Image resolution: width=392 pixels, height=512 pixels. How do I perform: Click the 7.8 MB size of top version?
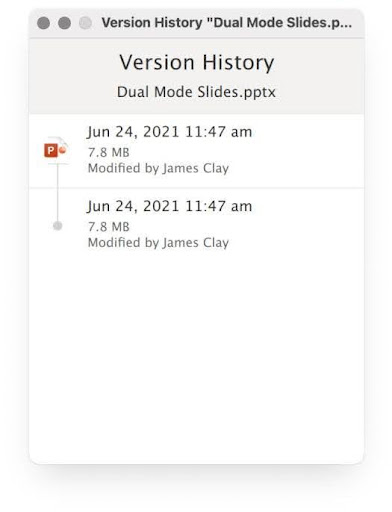click(x=109, y=153)
